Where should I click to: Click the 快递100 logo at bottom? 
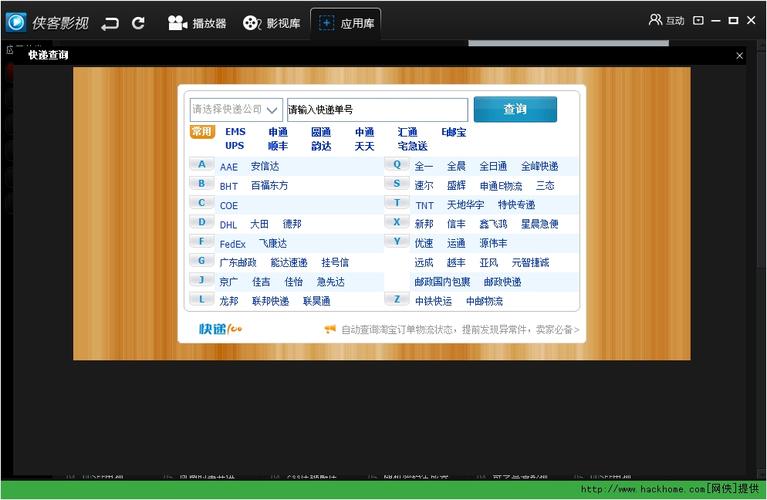[220, 329]
